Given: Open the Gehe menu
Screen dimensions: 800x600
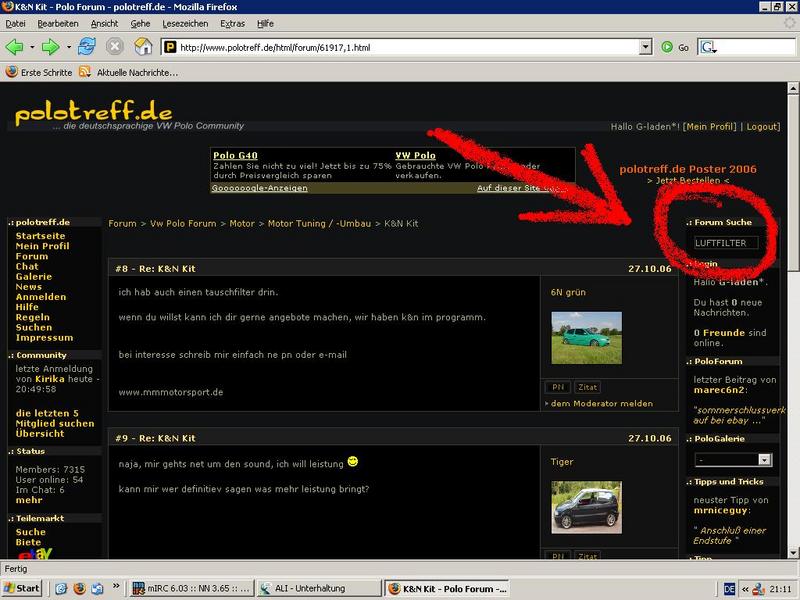Looking at the screenshot, I should [x=140, y=23].
